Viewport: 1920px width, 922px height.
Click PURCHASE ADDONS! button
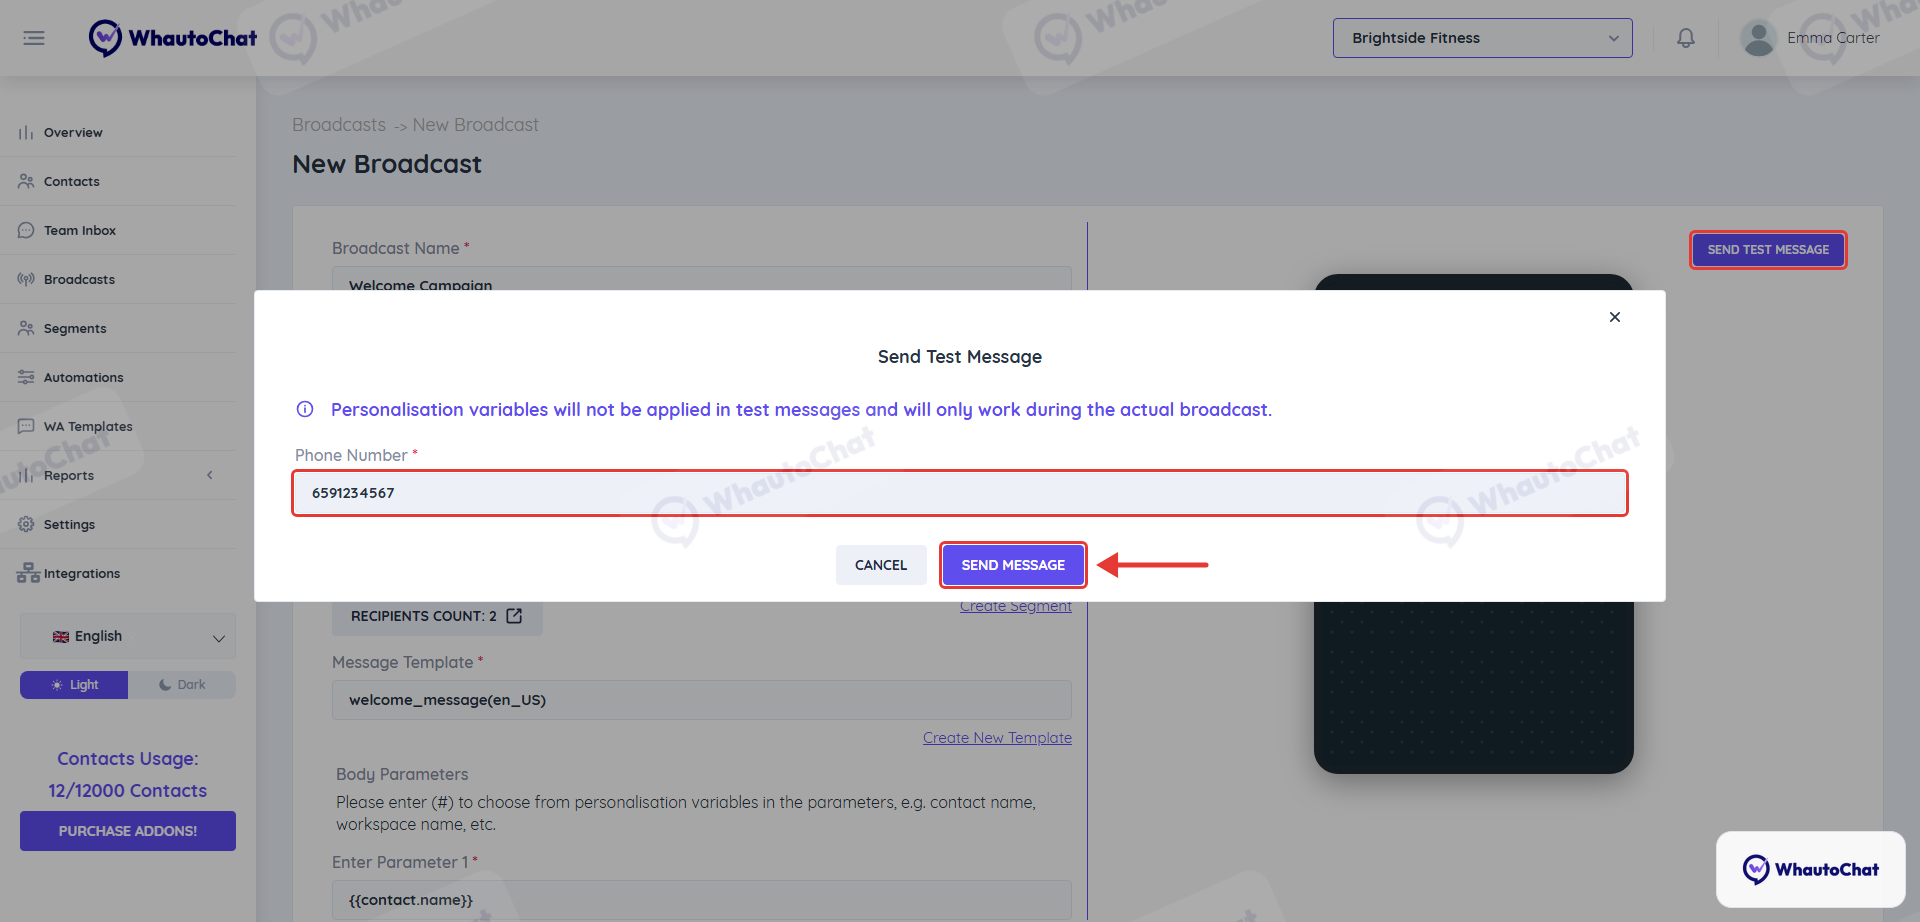pos(128,831)
